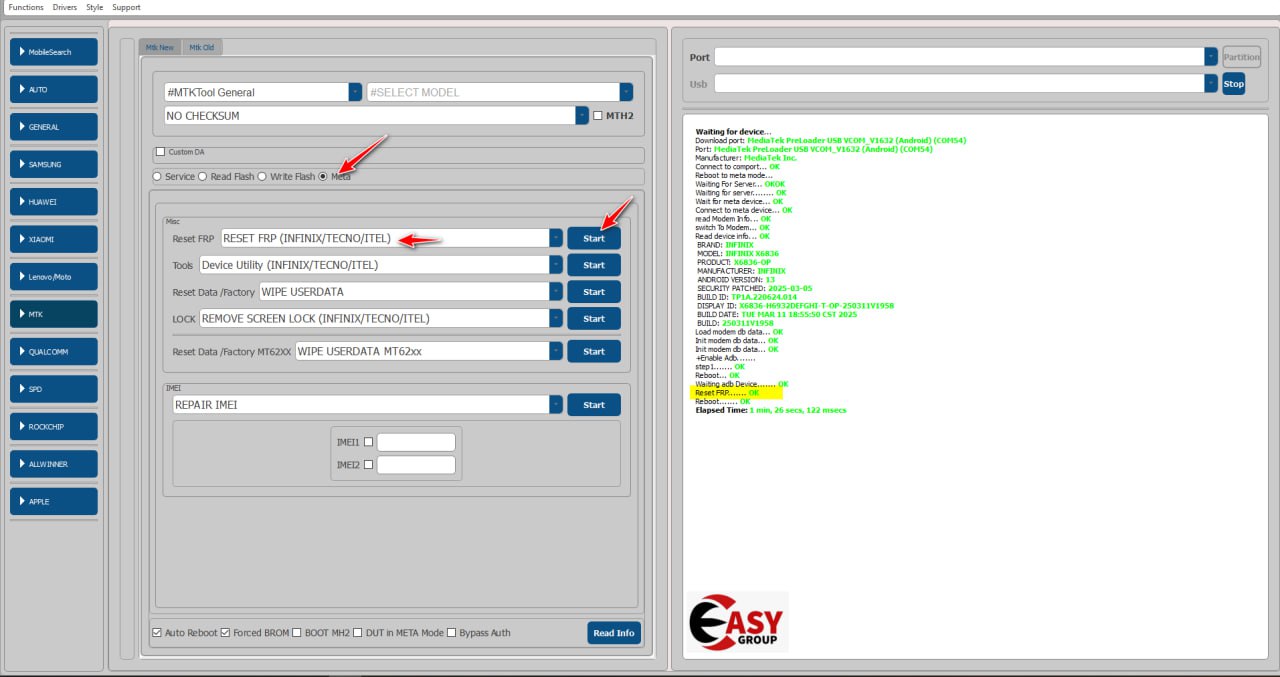Switch to the Mtk Old tab
The image size is (1280, 677).
[x=202, y=47]
